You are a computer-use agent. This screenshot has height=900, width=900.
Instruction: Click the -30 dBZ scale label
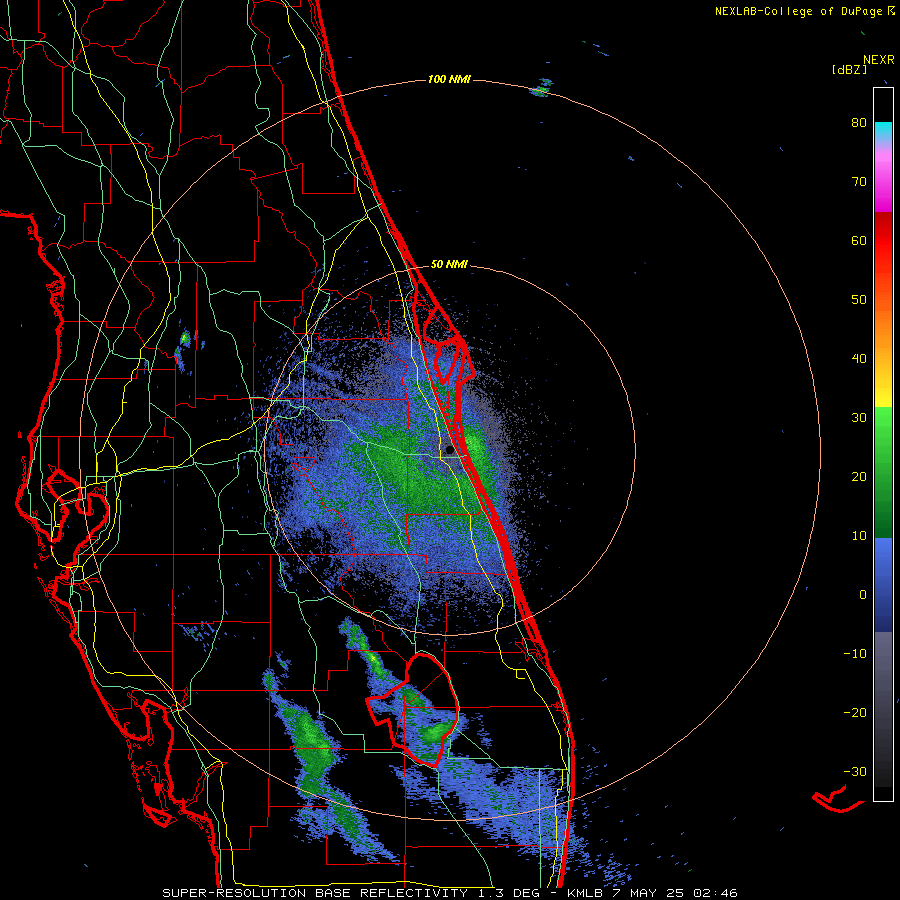(855, 771)
